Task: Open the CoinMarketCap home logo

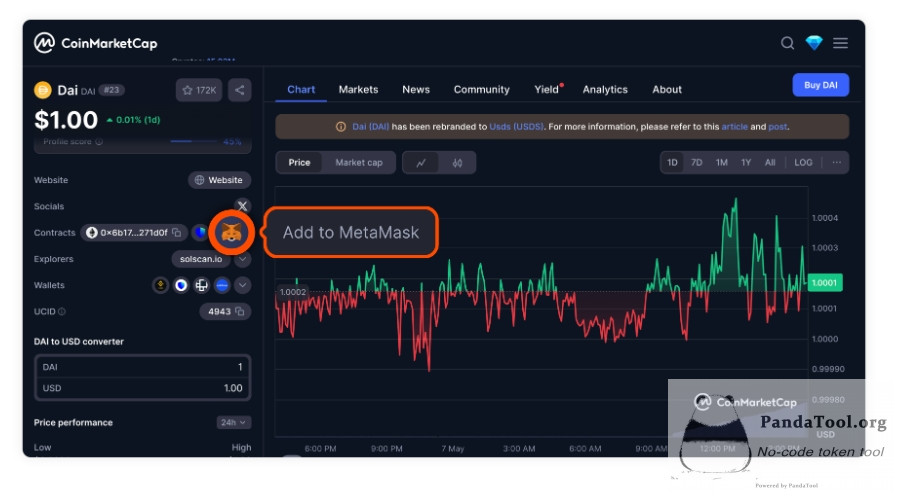Action: pos(95,43)
